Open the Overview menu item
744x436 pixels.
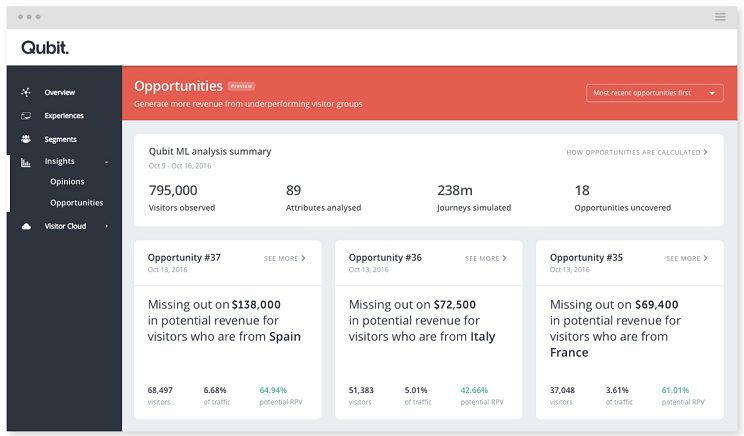(60, 92)
